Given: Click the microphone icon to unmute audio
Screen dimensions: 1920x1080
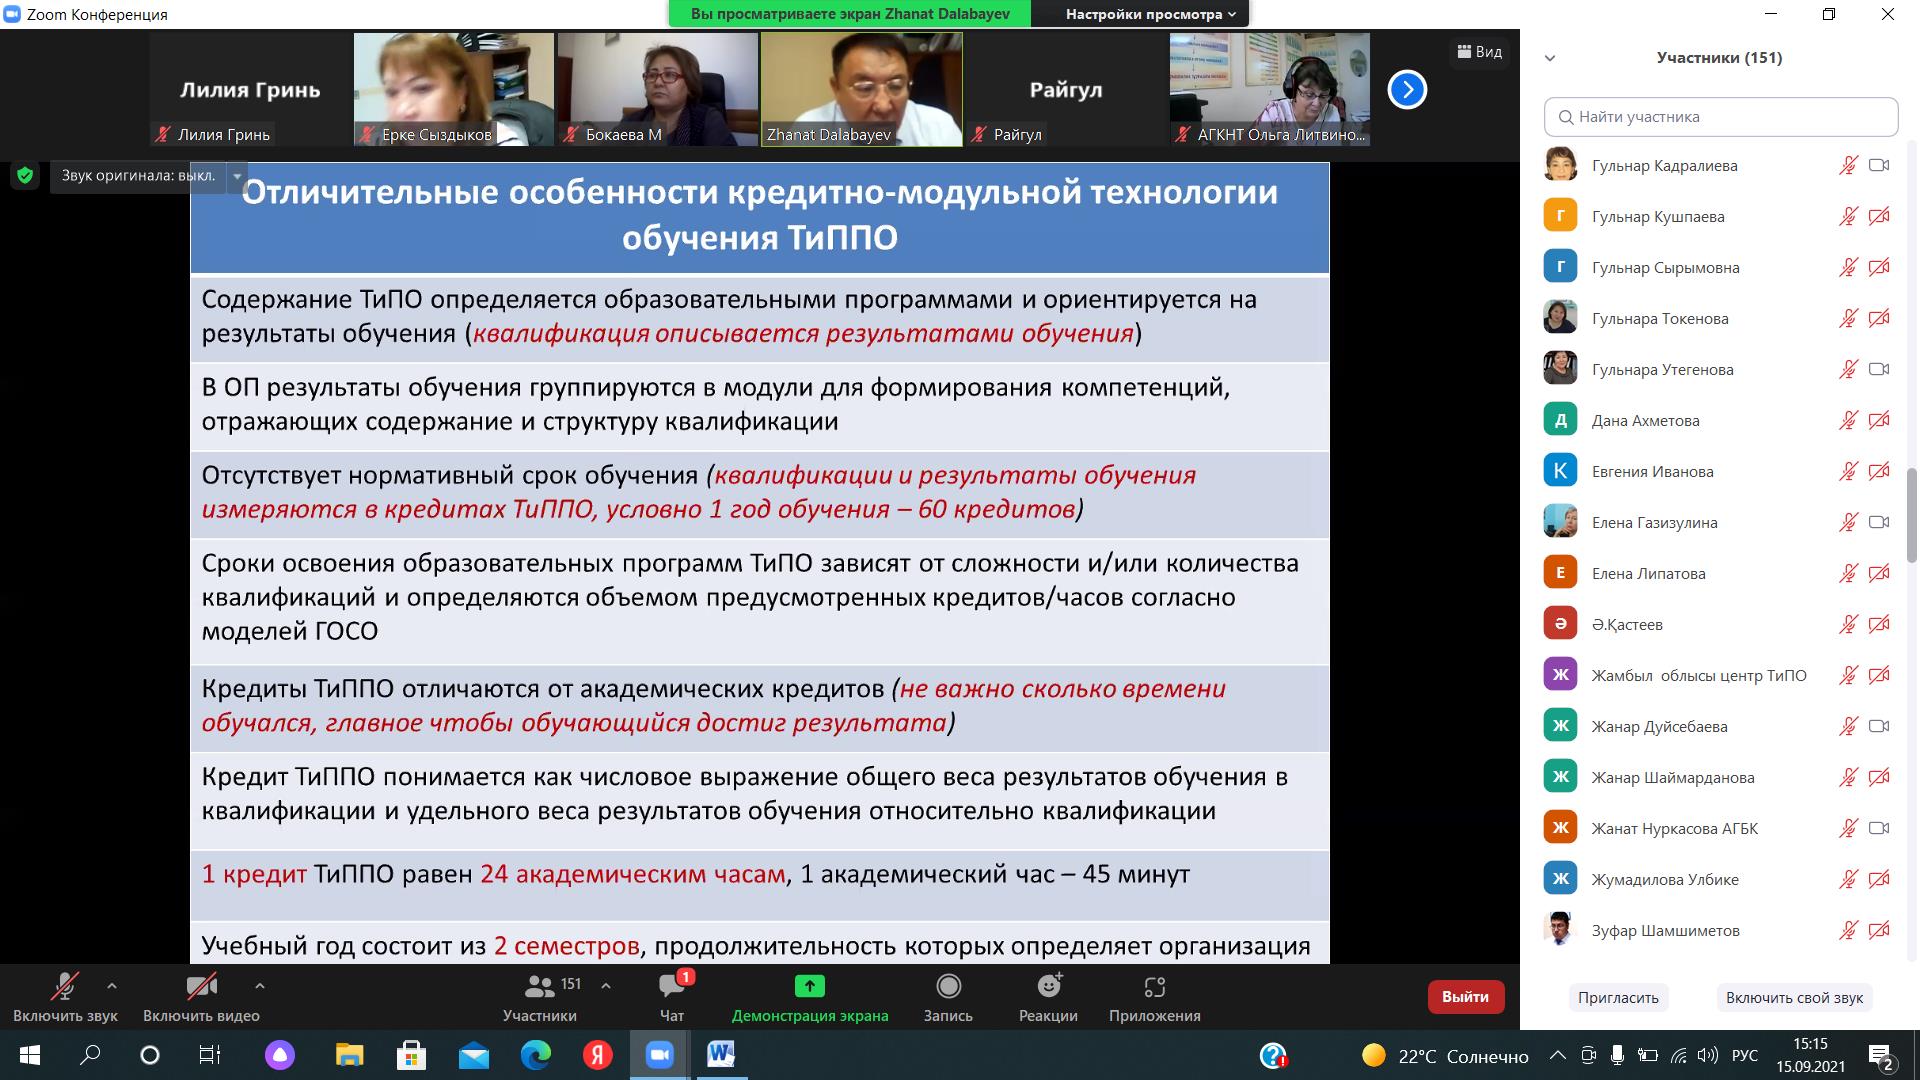Looking at the screenshot, I should pos(65,987).
